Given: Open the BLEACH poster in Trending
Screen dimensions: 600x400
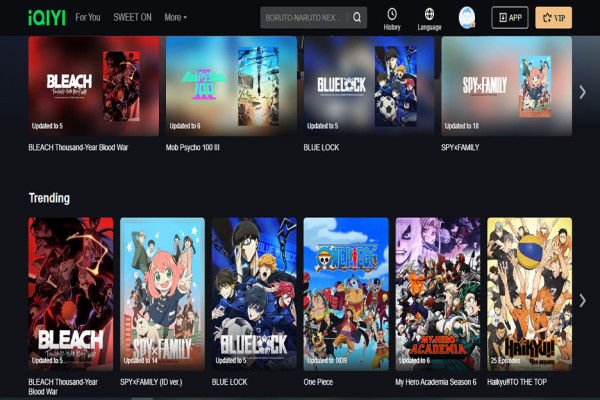Looking at the screenshot, I should 71,294.
